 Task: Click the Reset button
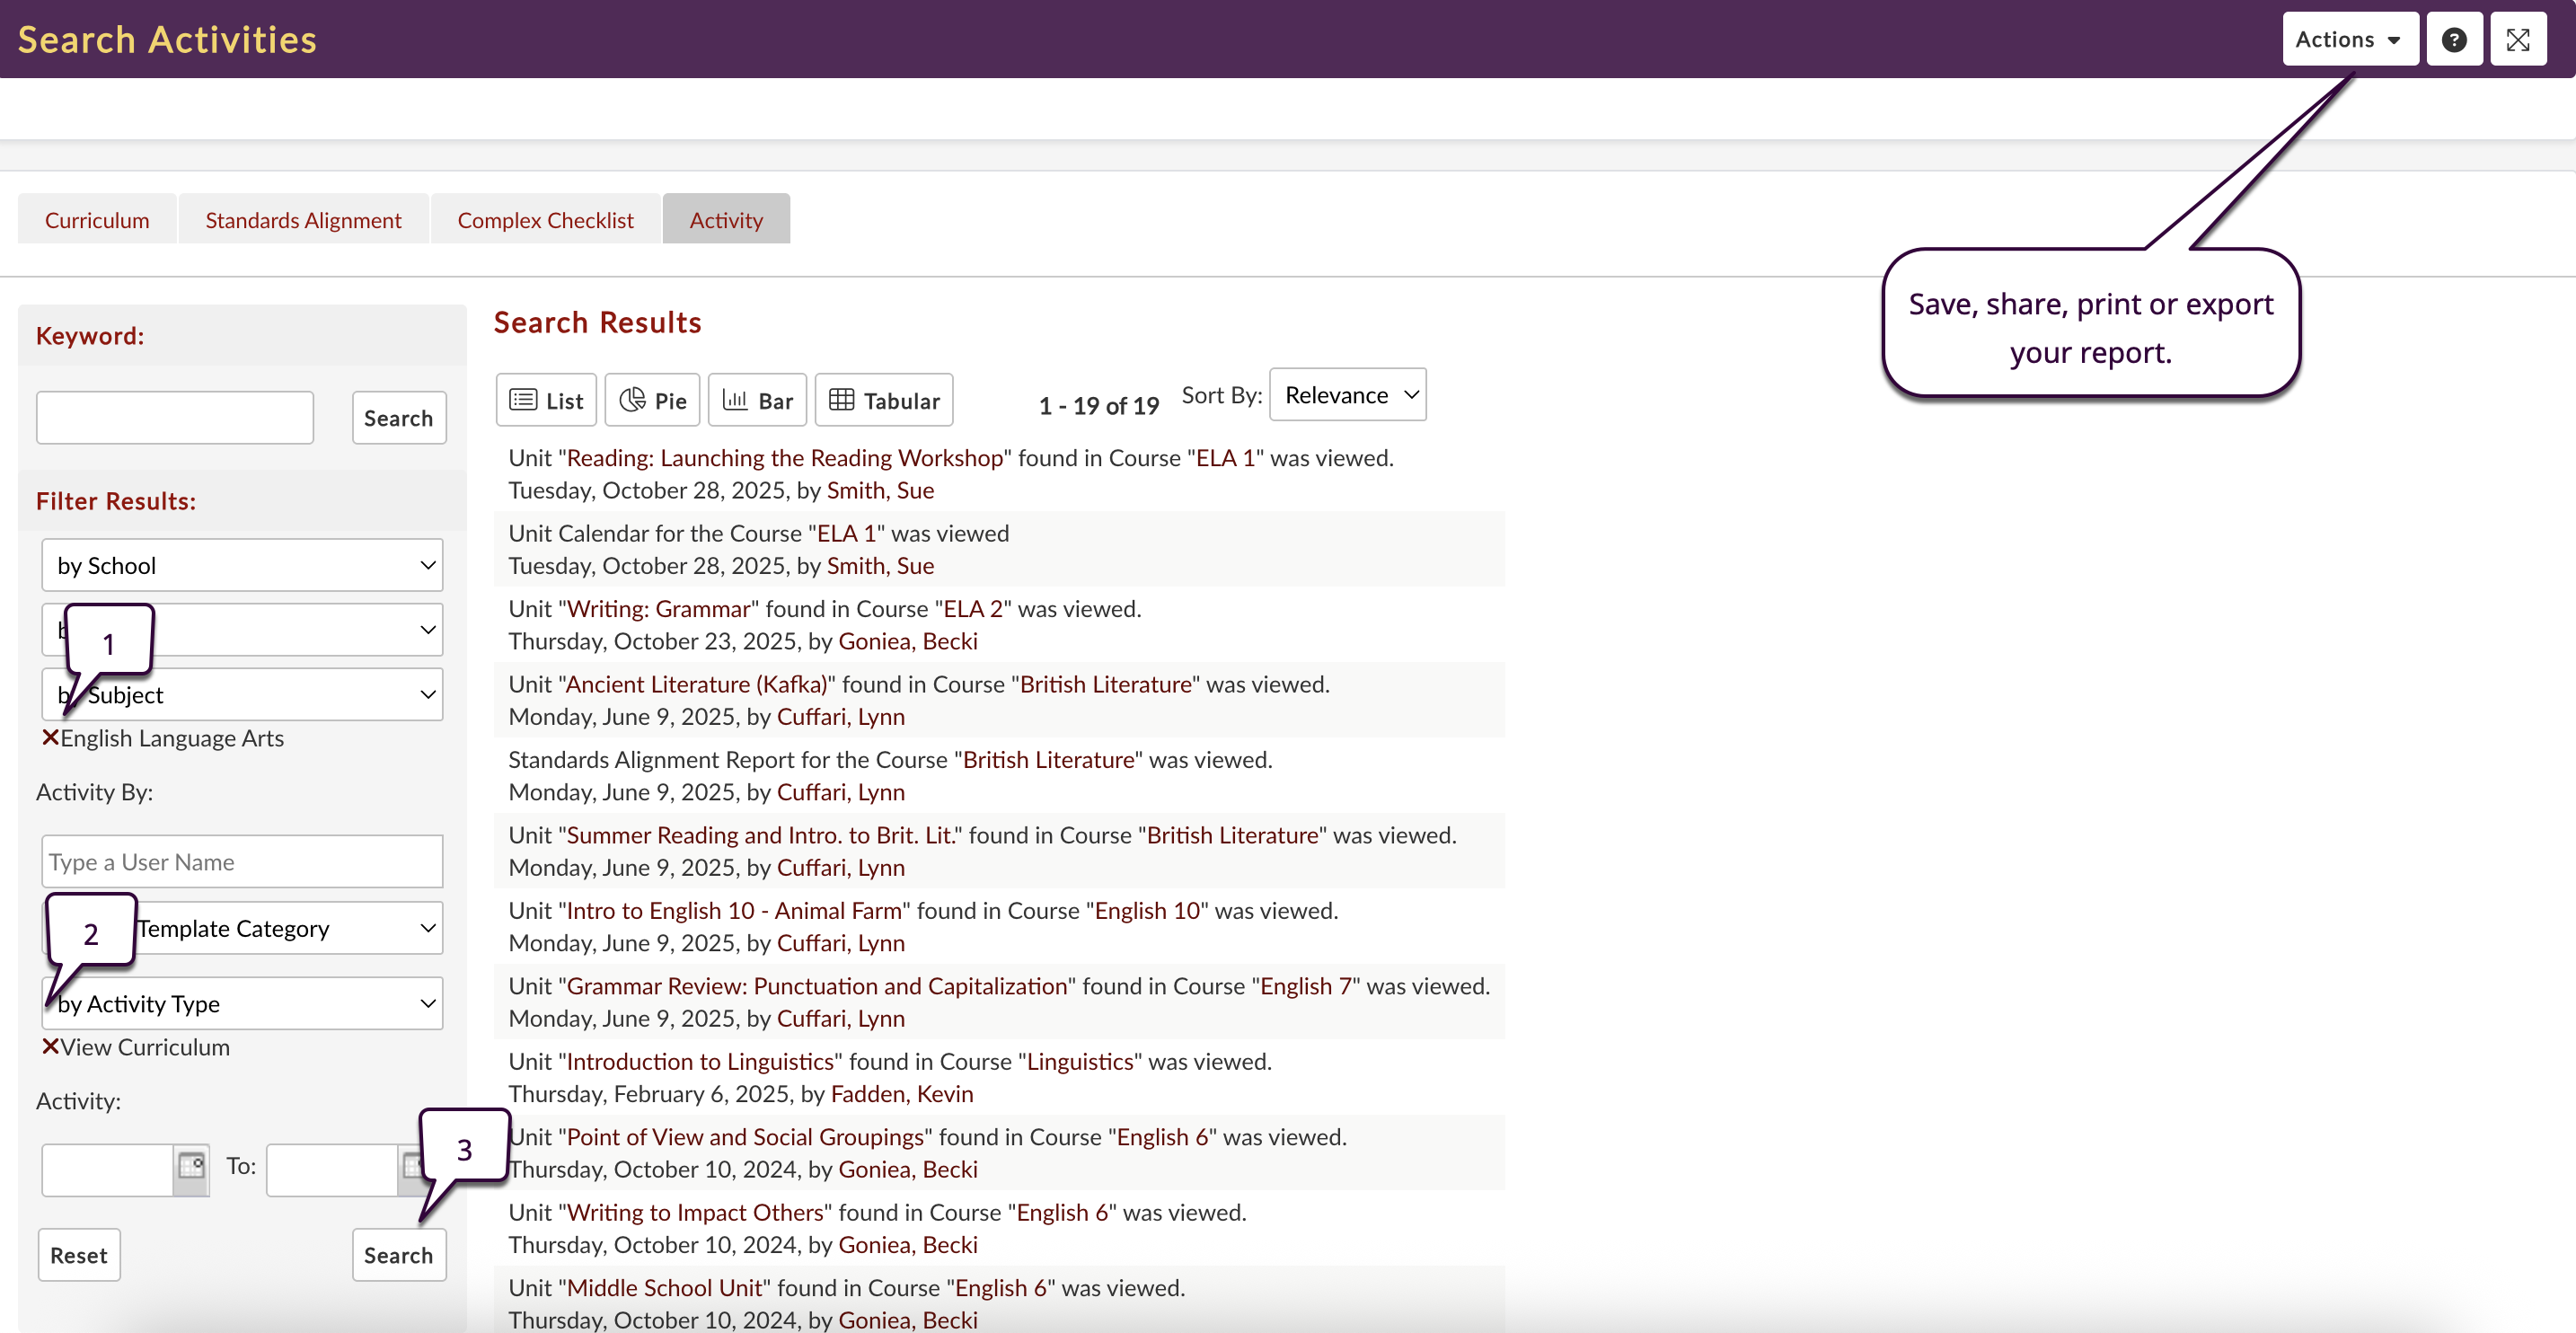click(78, 1255)
